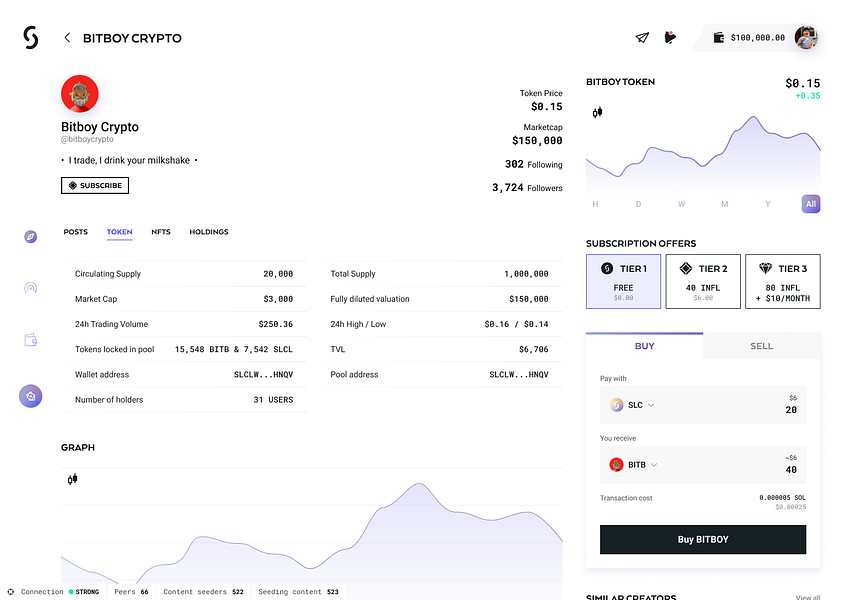Click the SUBSCRIBE button
844x600 pixels.
[95, 185]
